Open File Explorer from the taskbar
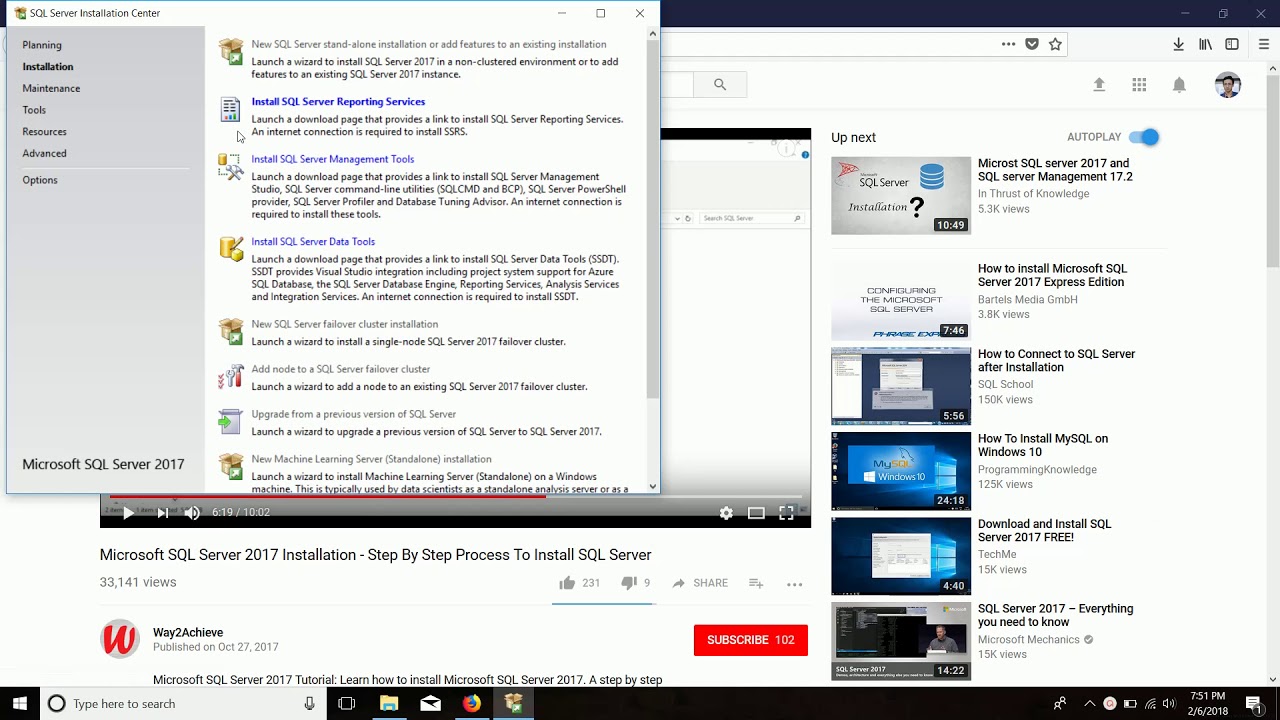Screen dimensions: 1280x720 [x=389, y=704]
